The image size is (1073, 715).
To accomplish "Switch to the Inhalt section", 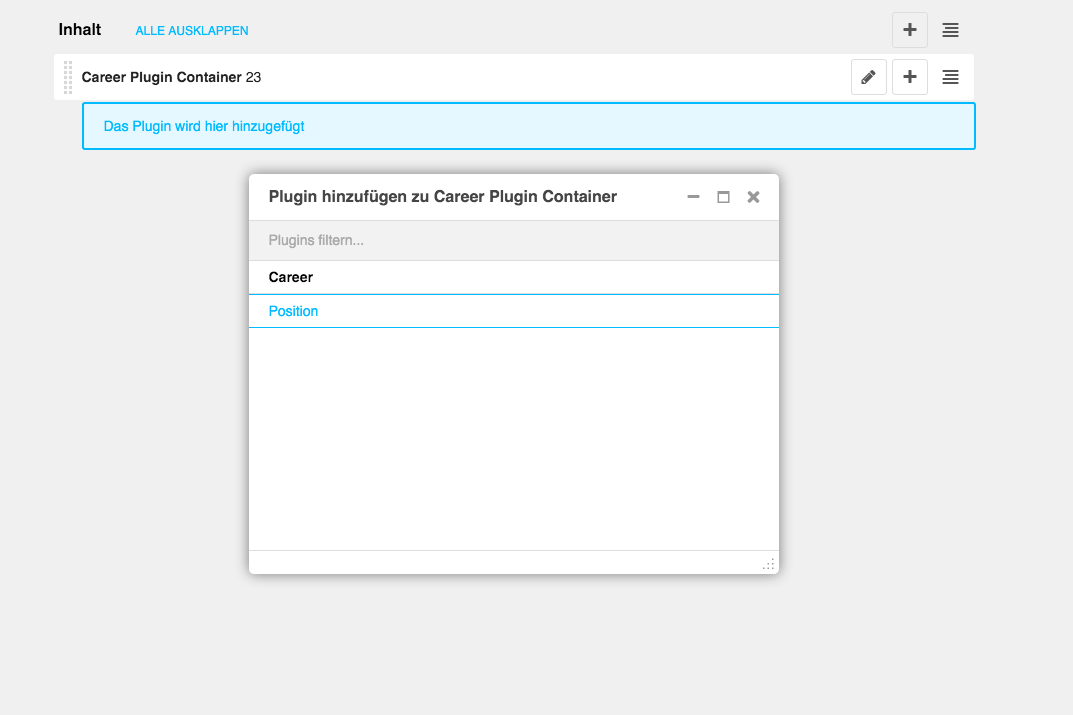I will click(79, 29).
